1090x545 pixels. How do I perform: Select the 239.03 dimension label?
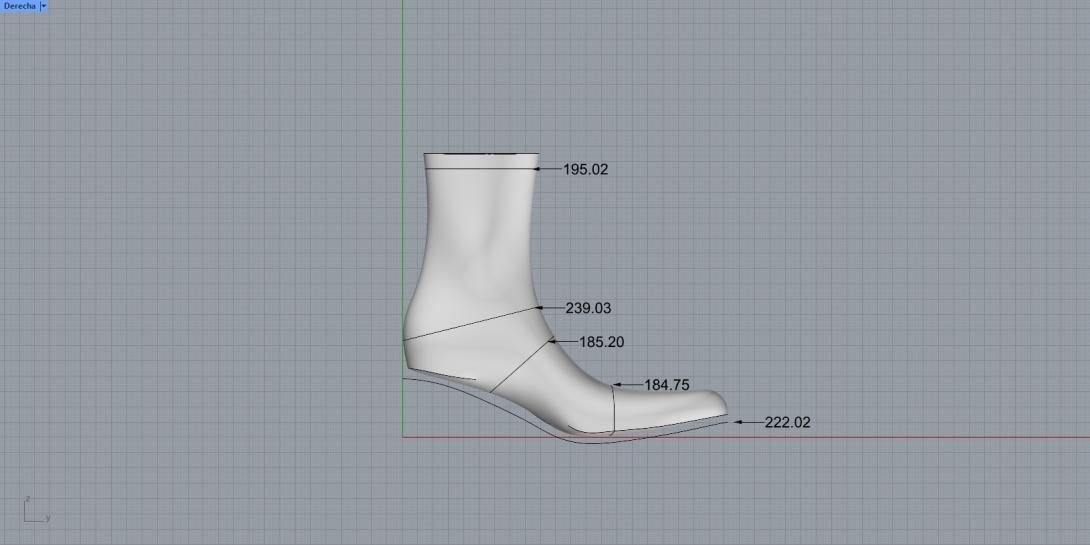[x=588, y=308]
